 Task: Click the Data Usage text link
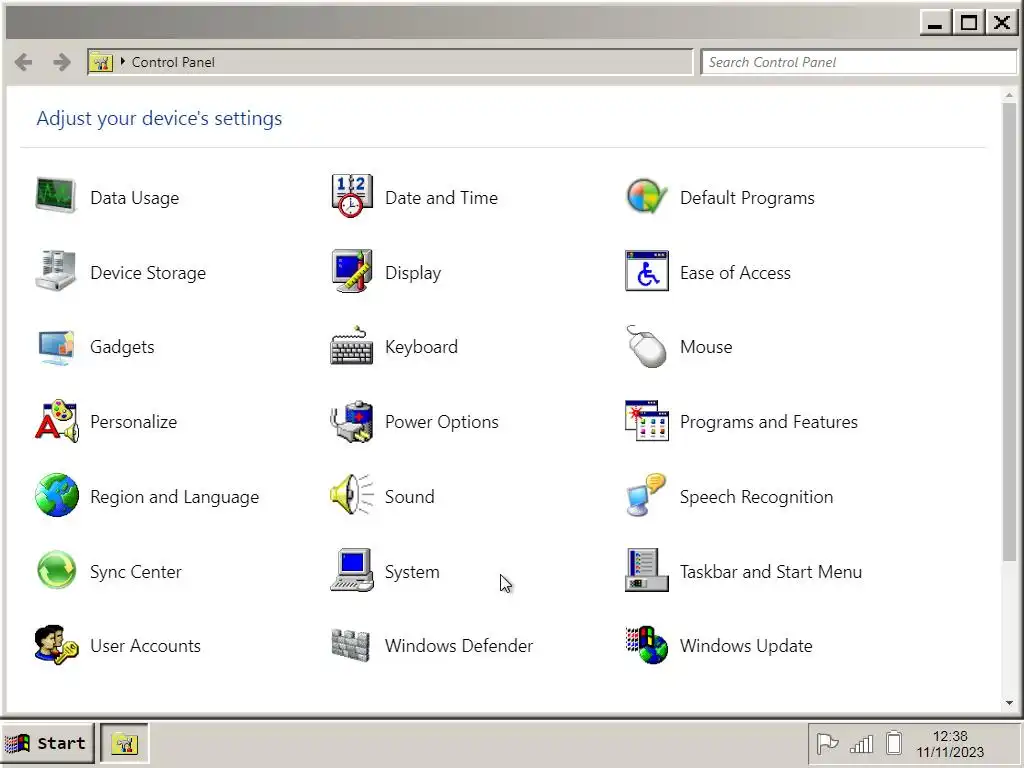[135, 198]
